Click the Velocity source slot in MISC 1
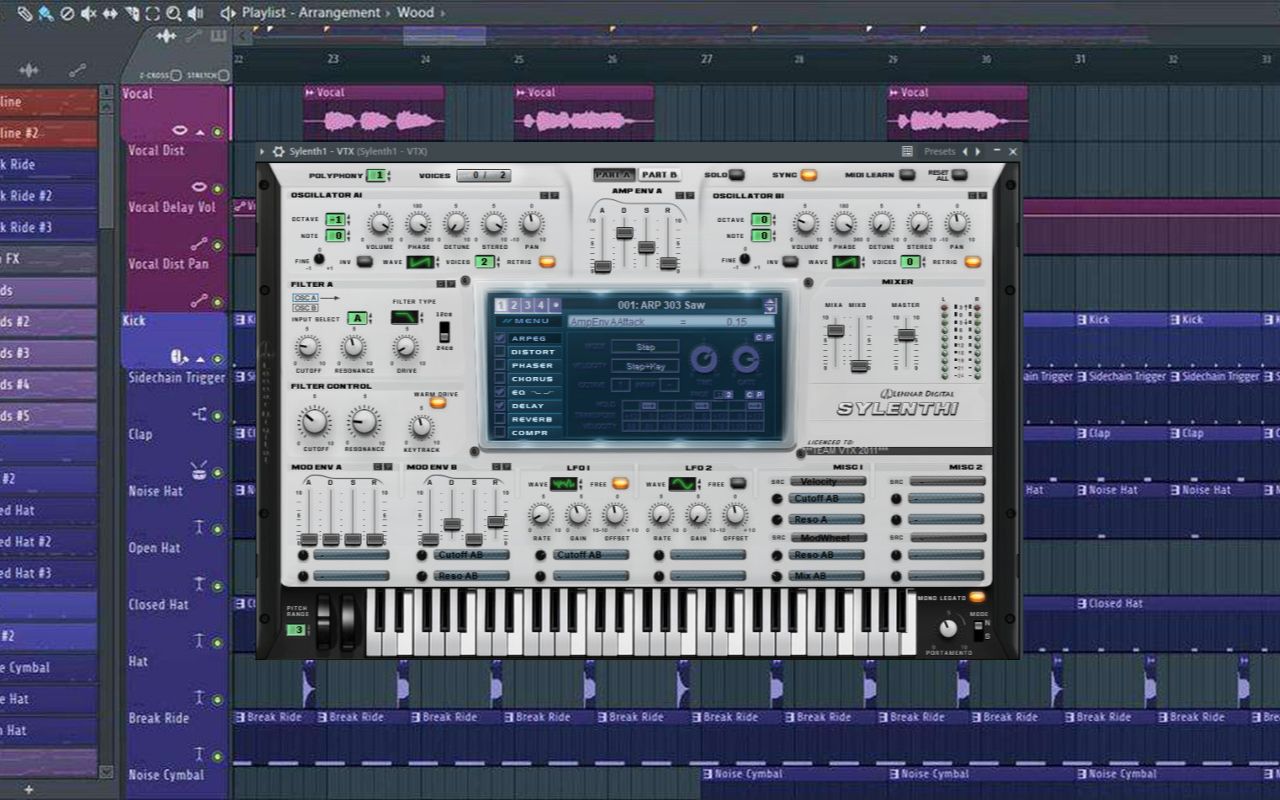The width and height of the screenshot is (1280, 800). click(x=826, y=482)
